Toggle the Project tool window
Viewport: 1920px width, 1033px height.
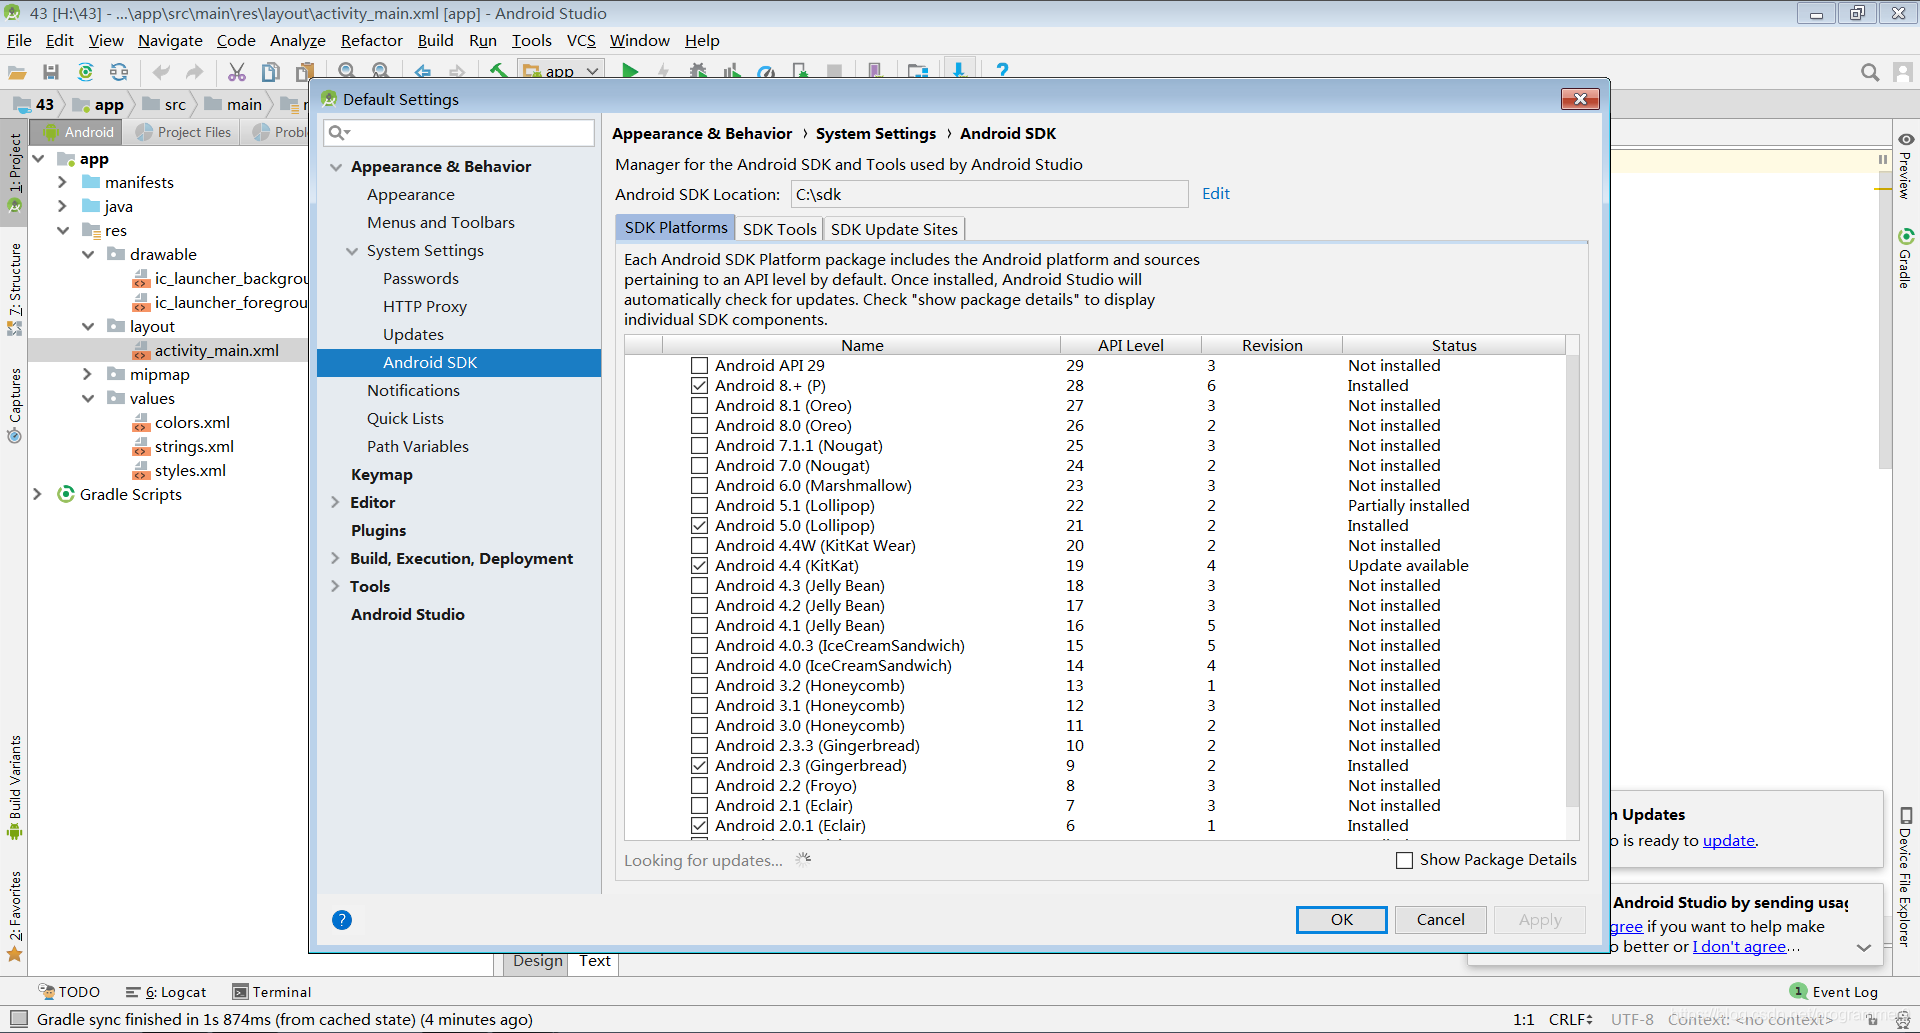coord(15,172)
